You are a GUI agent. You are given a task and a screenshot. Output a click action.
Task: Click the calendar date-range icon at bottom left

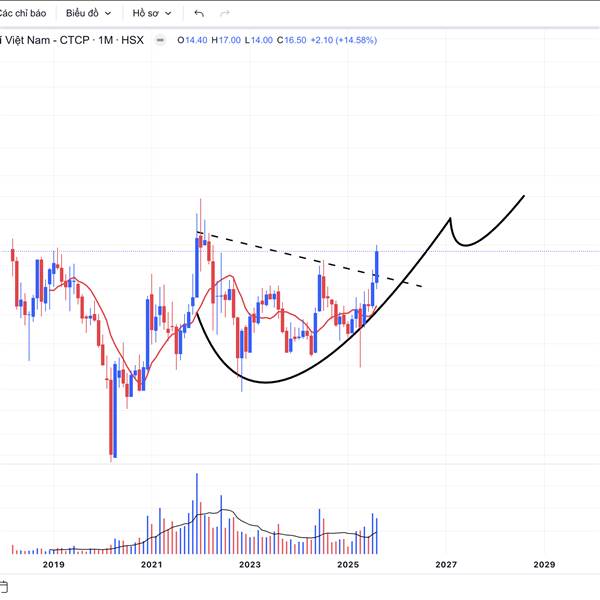[3, 587]
